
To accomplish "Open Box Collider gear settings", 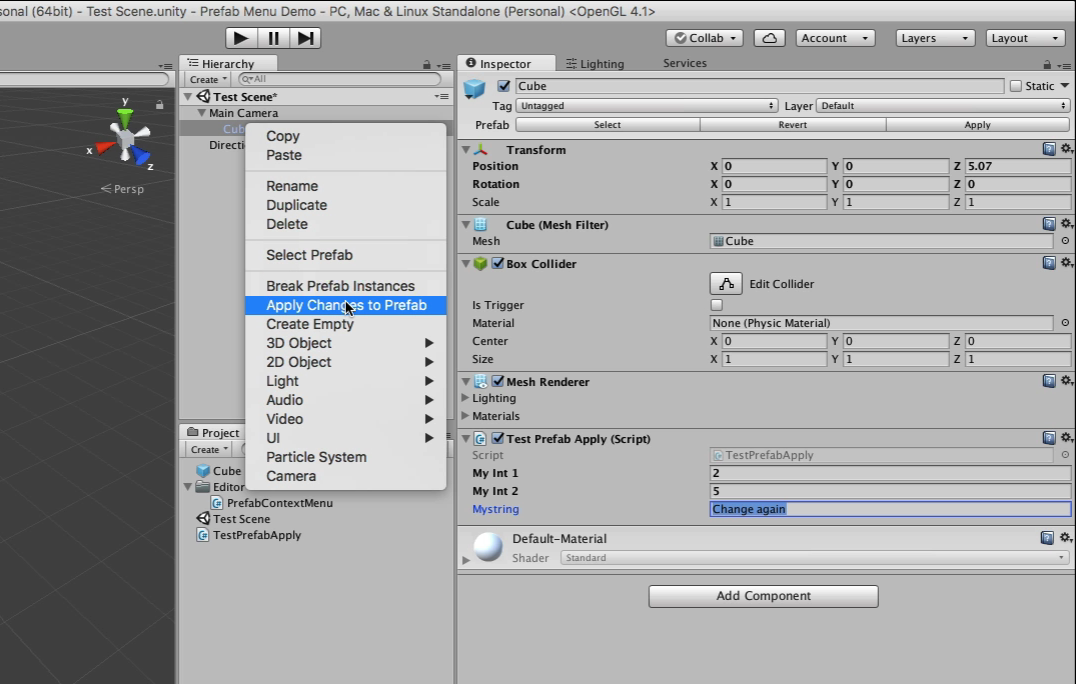I will click(1066, 263).
